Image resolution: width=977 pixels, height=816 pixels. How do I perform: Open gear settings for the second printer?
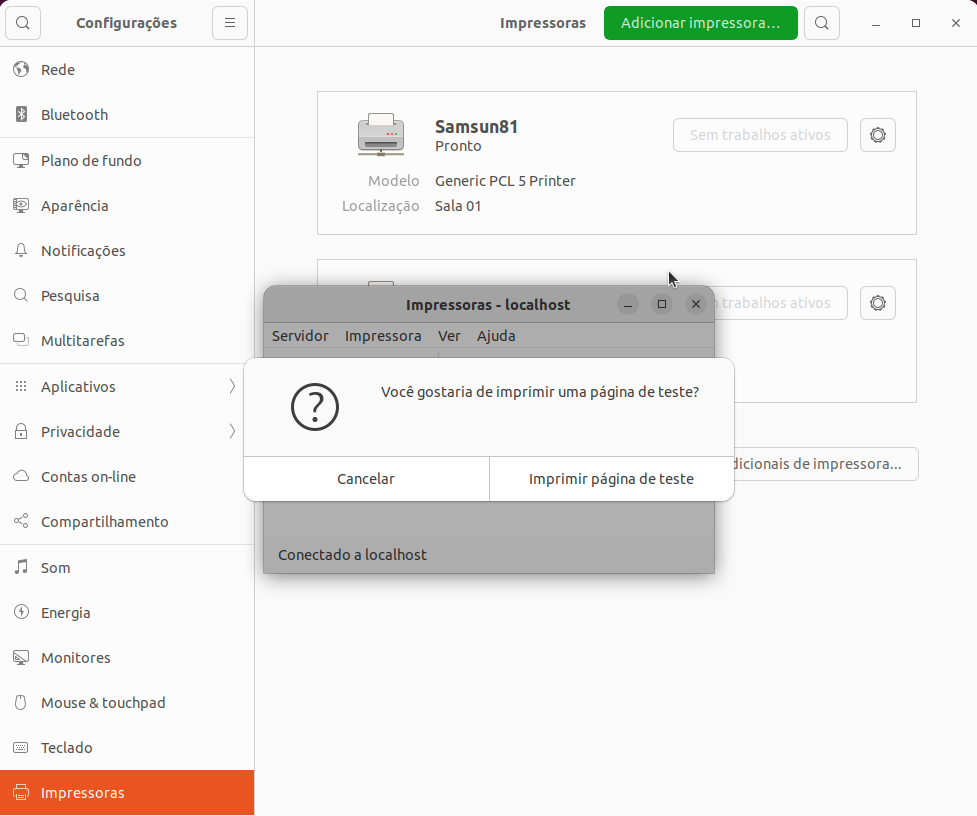coord(878,303)
